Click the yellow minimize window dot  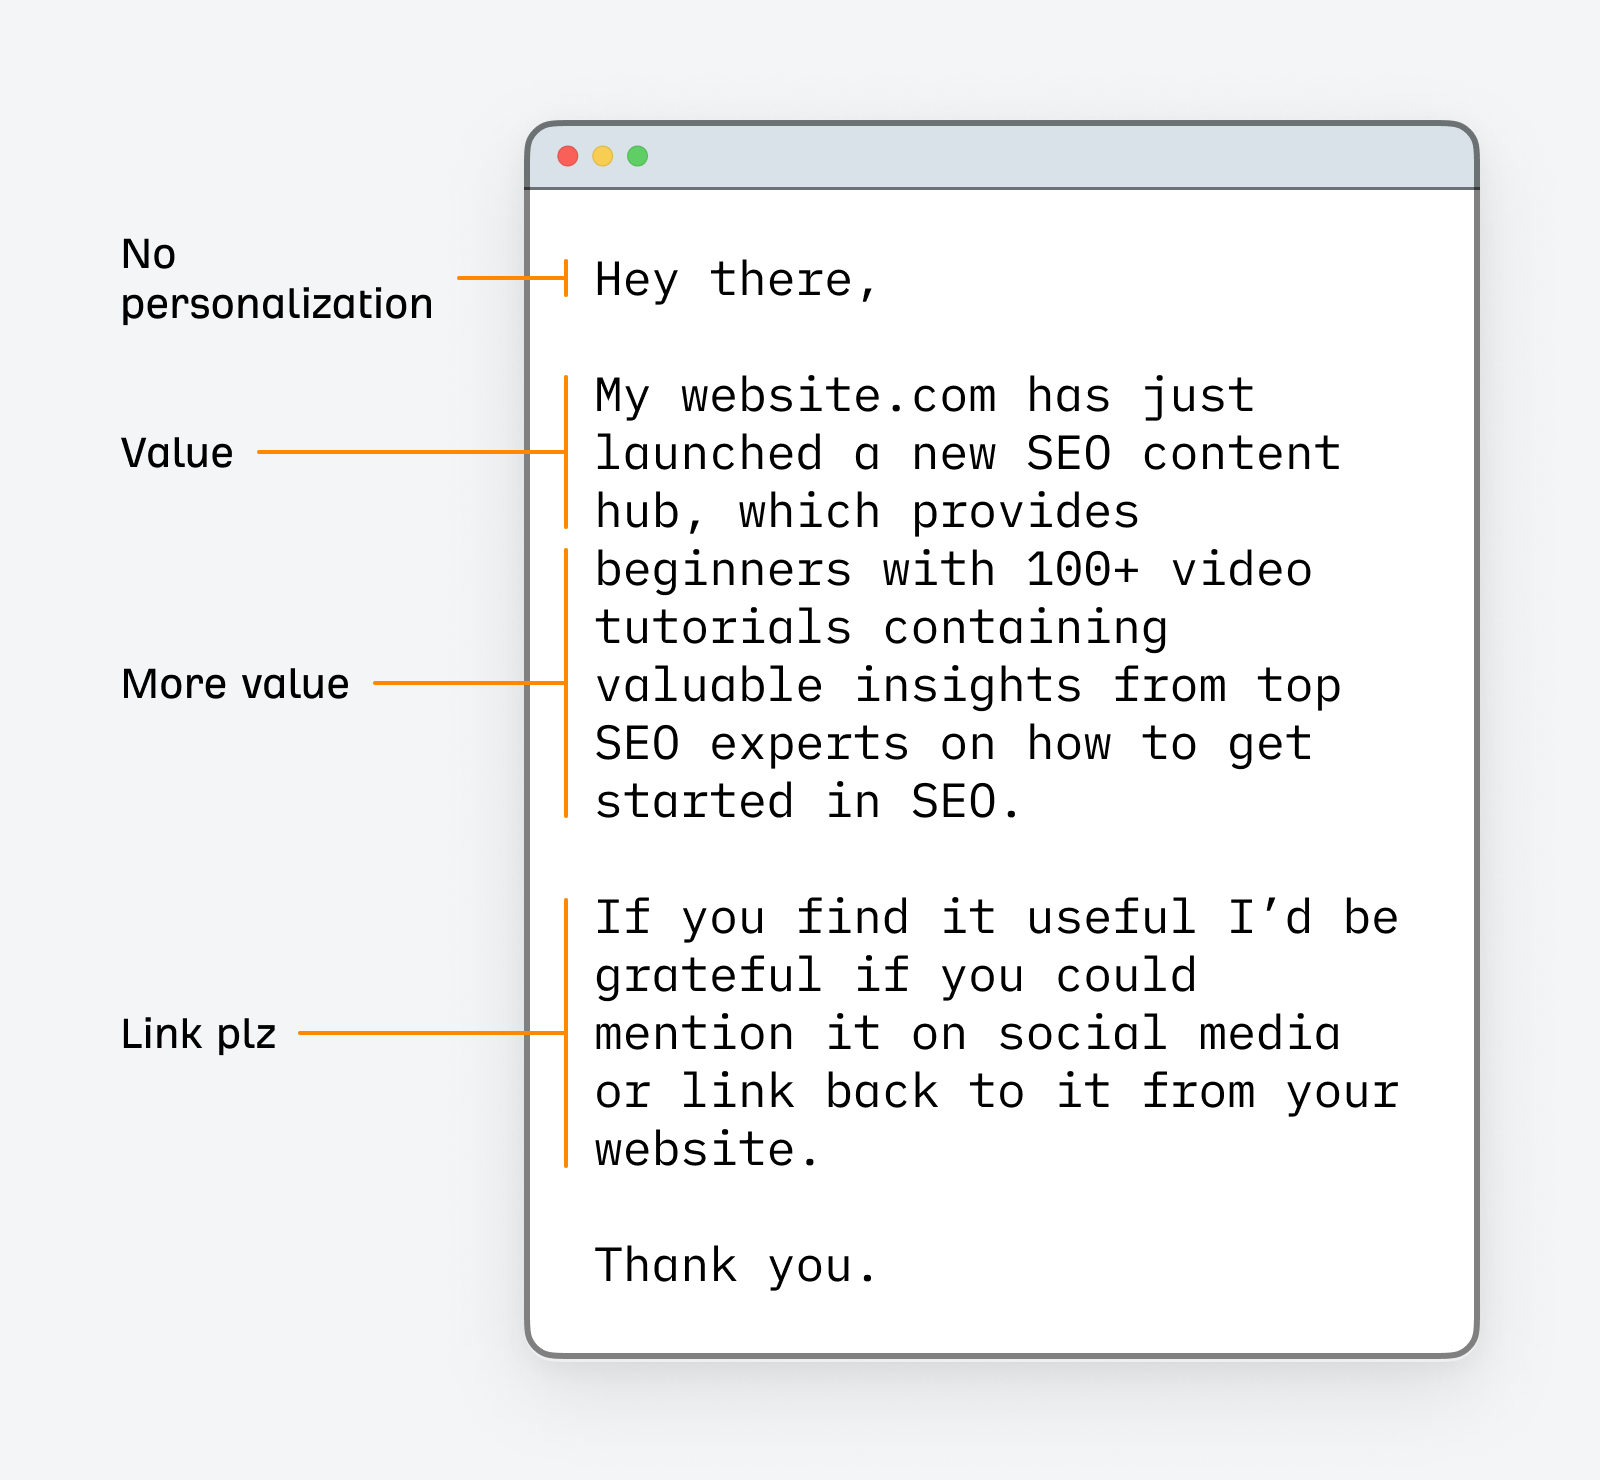click(x=603, y=156)
